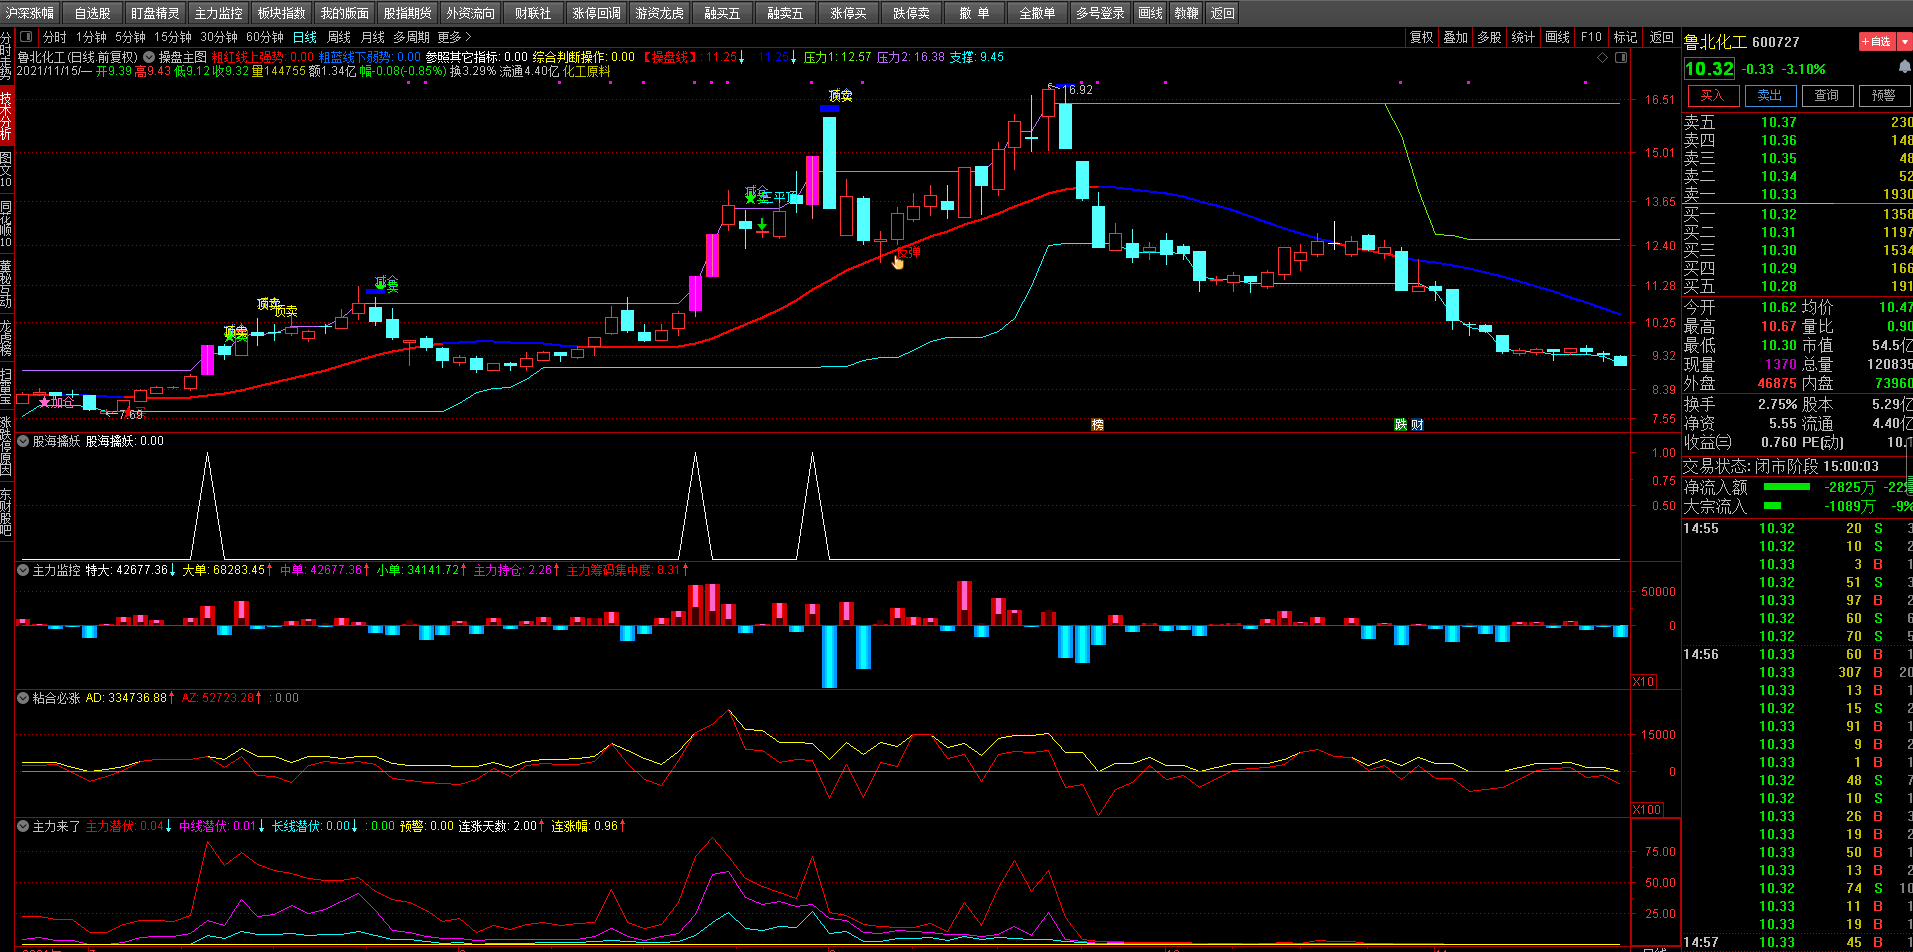The width and height of the screenshot is (1913, 952).
Task: Open the 更多 period chevron menu
Action: point(455,37)
